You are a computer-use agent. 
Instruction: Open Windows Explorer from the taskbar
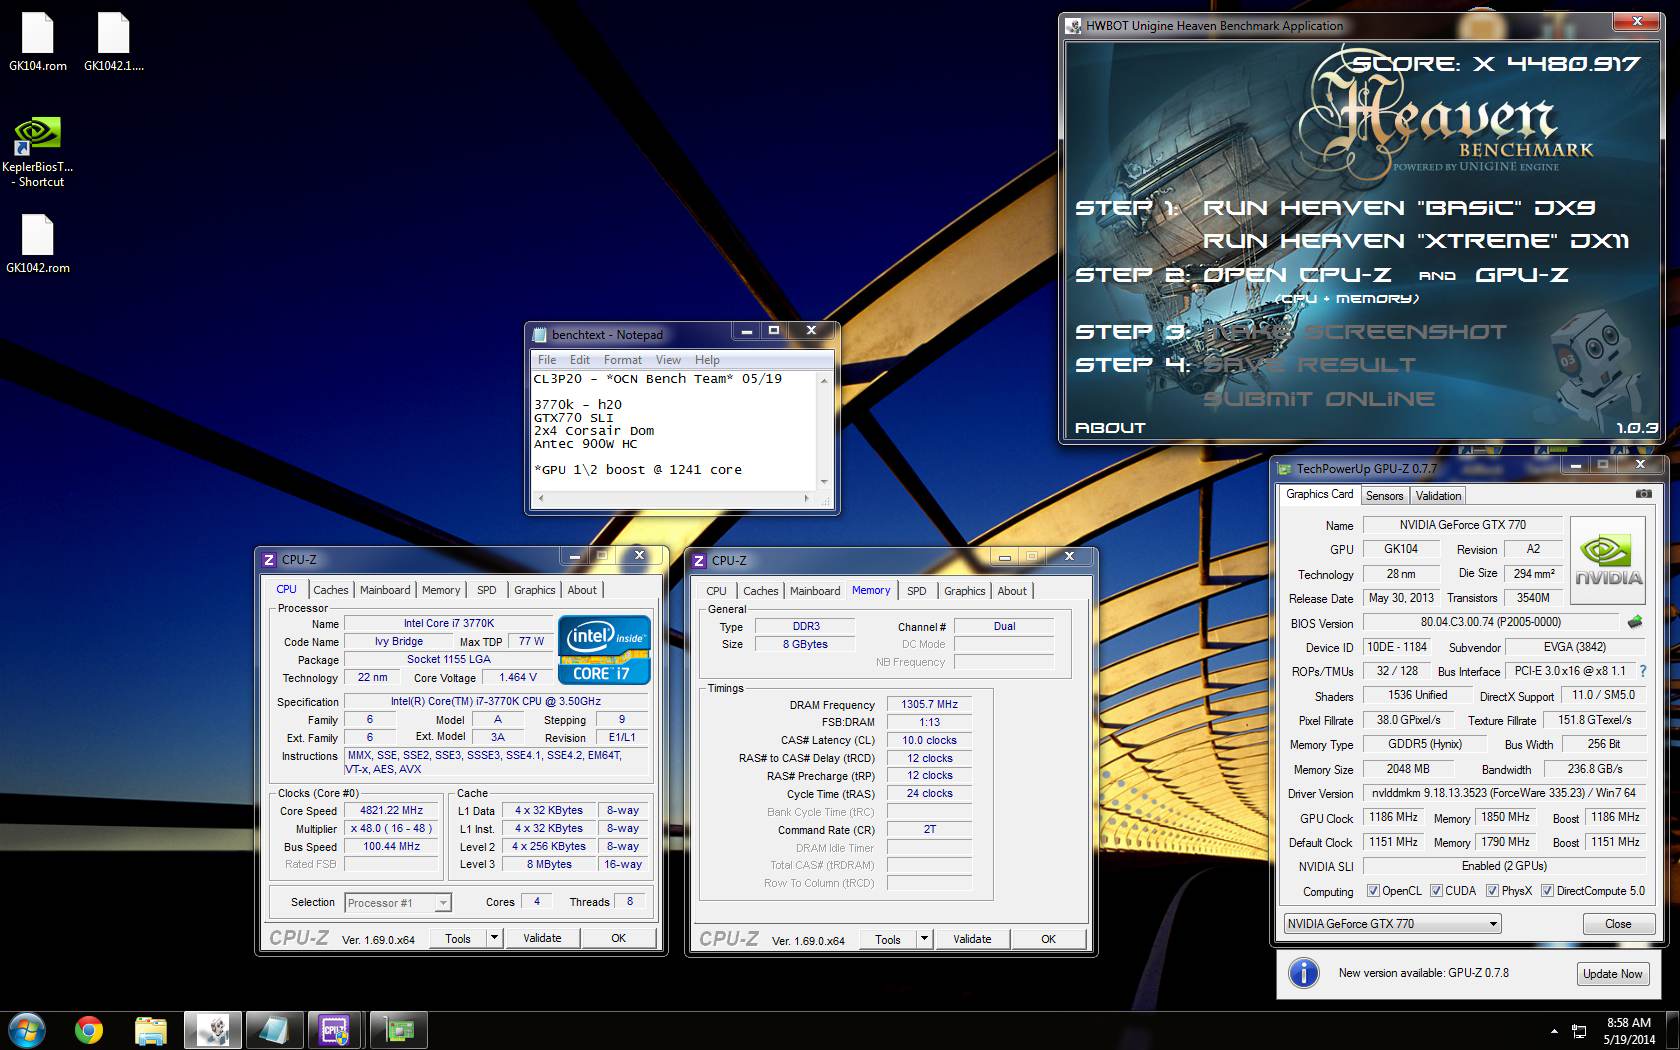pyautogui.click(x=151, y=1029)
